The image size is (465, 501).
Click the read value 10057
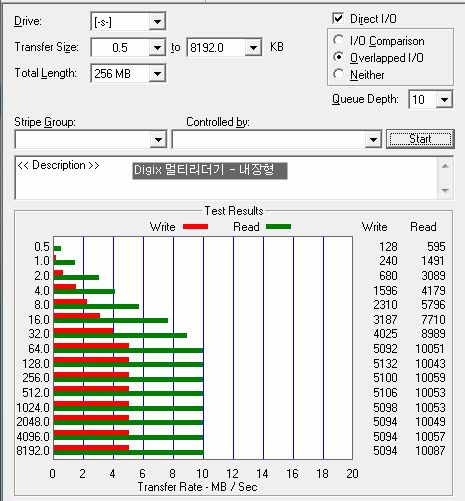430,436
